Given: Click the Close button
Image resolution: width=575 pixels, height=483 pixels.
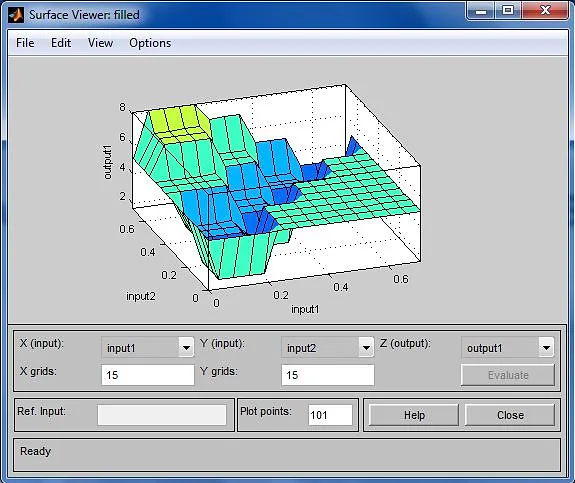Looking at the screenshot, I should point(510,415).
